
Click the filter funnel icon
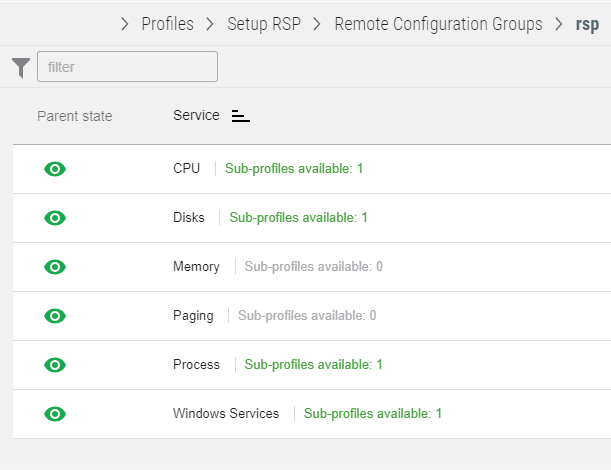(x=21, y=68)
